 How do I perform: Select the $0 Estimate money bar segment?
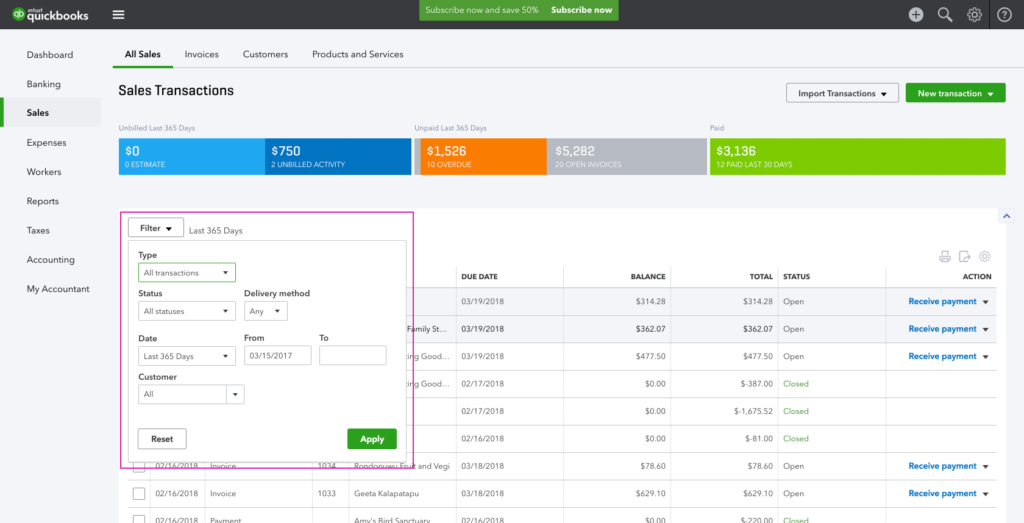point(192,157)
